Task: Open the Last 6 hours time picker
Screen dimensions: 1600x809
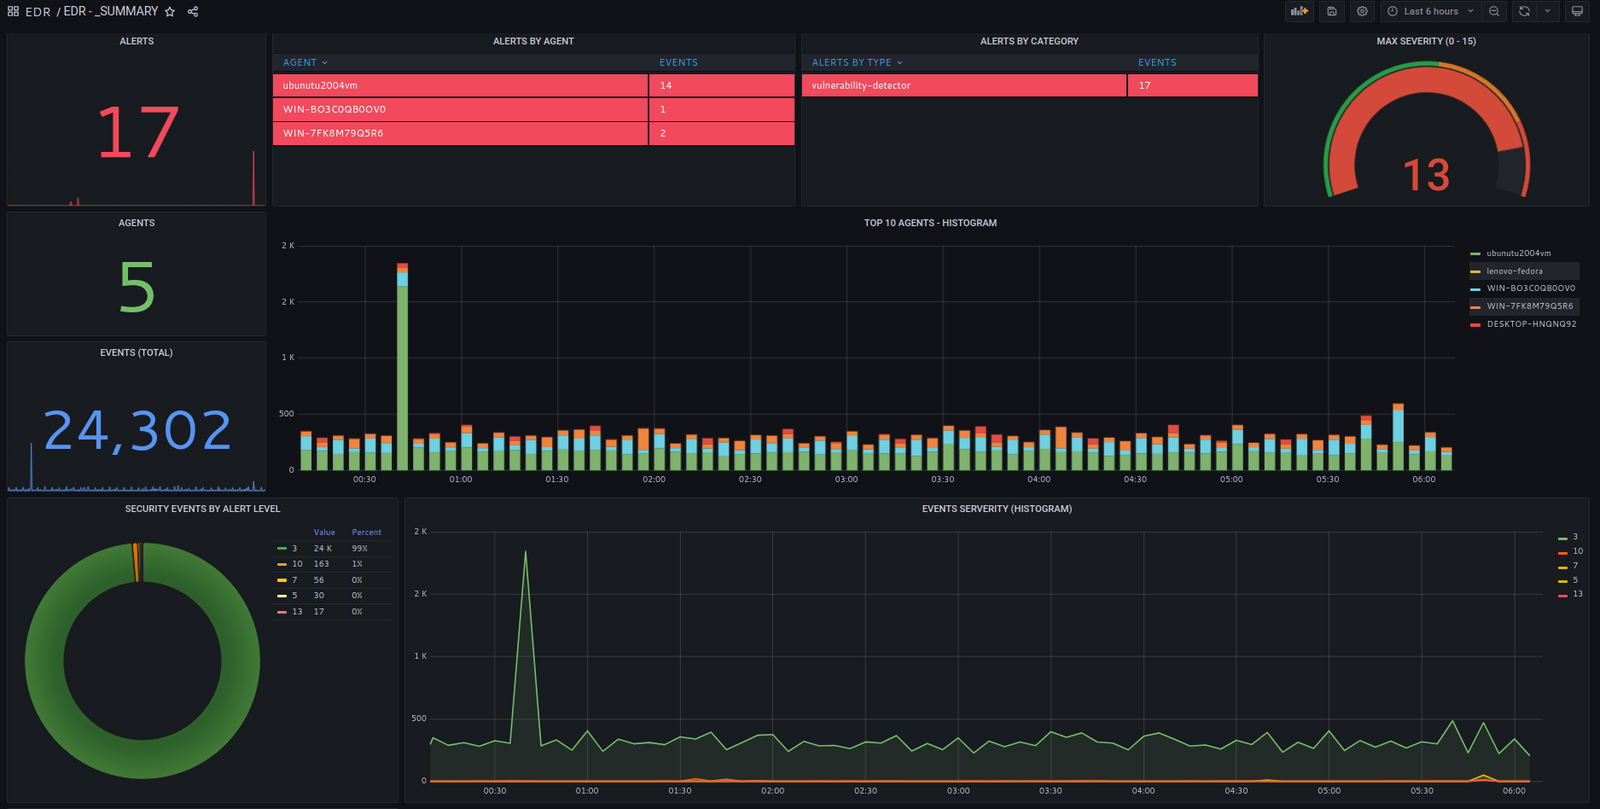Action: [x=1431, y=11]
